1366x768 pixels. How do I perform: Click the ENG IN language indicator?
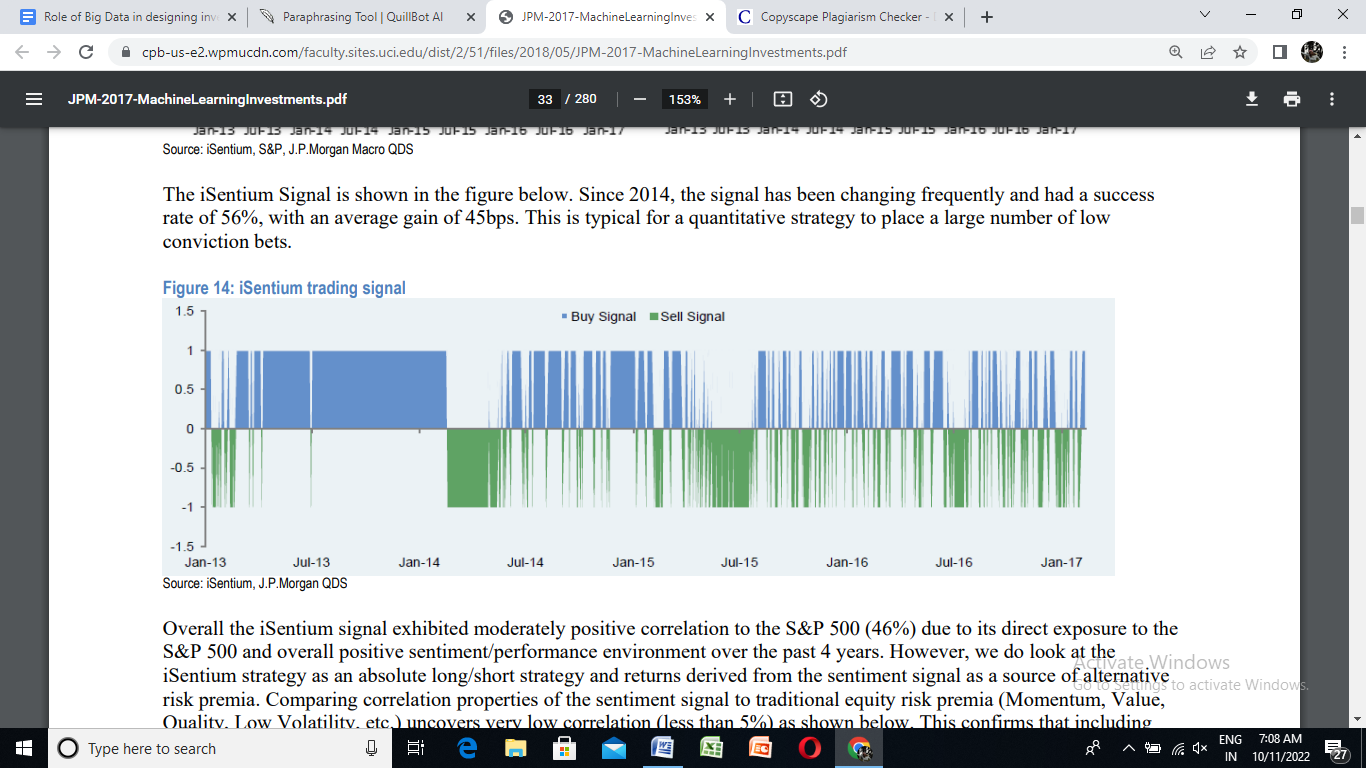click(1231, 748)
